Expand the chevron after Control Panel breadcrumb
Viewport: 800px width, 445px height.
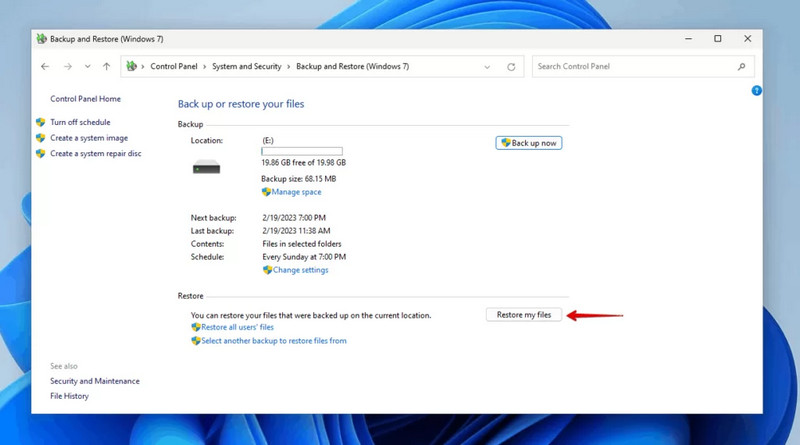[x=205, y=67]
